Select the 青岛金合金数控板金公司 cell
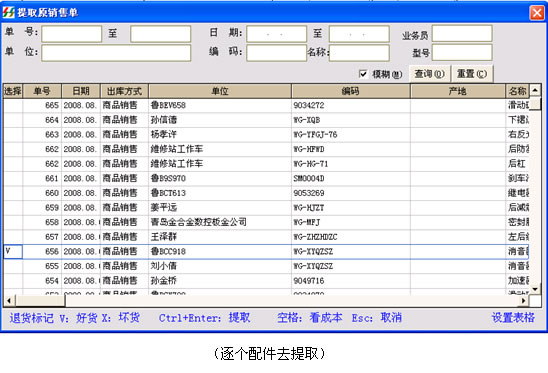This screenshot has width=548, height=373. pos(220,222)
